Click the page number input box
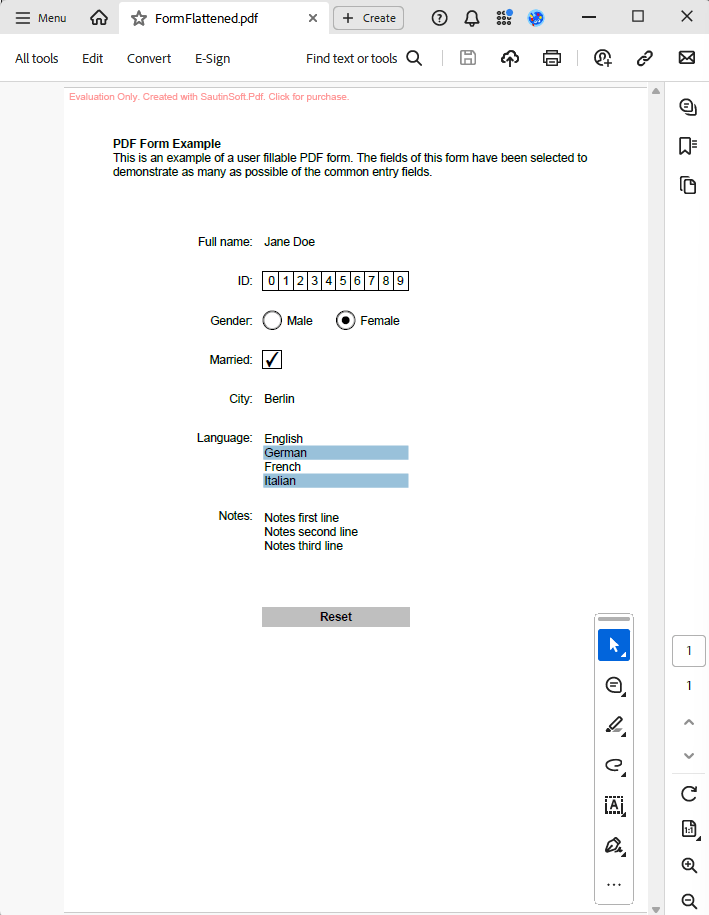 pyautogui.click(x=688, y=651)
